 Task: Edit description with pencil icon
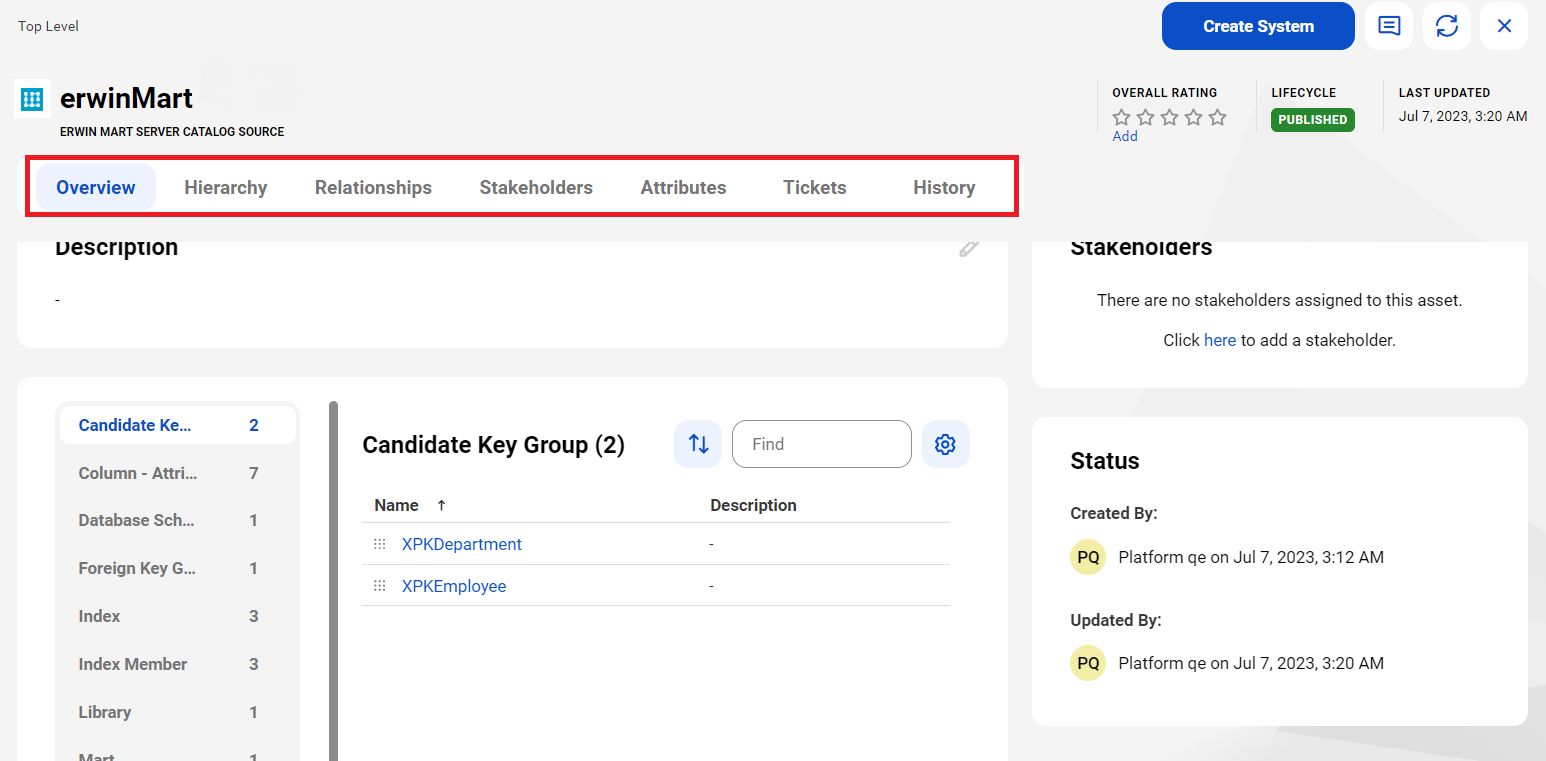pyautogui.click(x=968, y=248)
